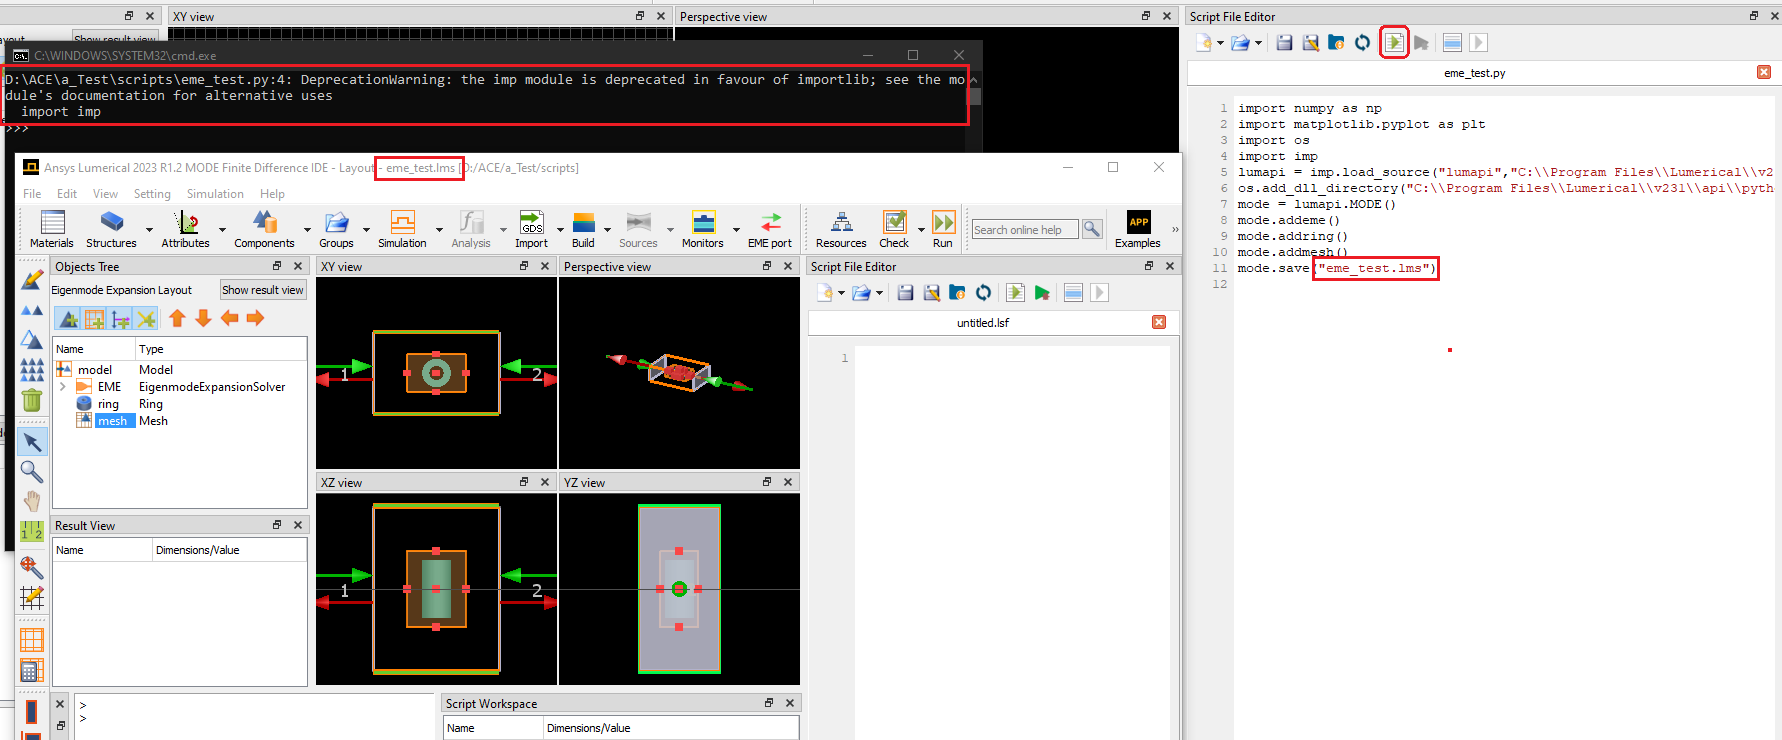Image resolution: width=1782 pixels, height=740 pixels.
Task: Expand the EME node in Objects Tree
Action: pos(63,387)
